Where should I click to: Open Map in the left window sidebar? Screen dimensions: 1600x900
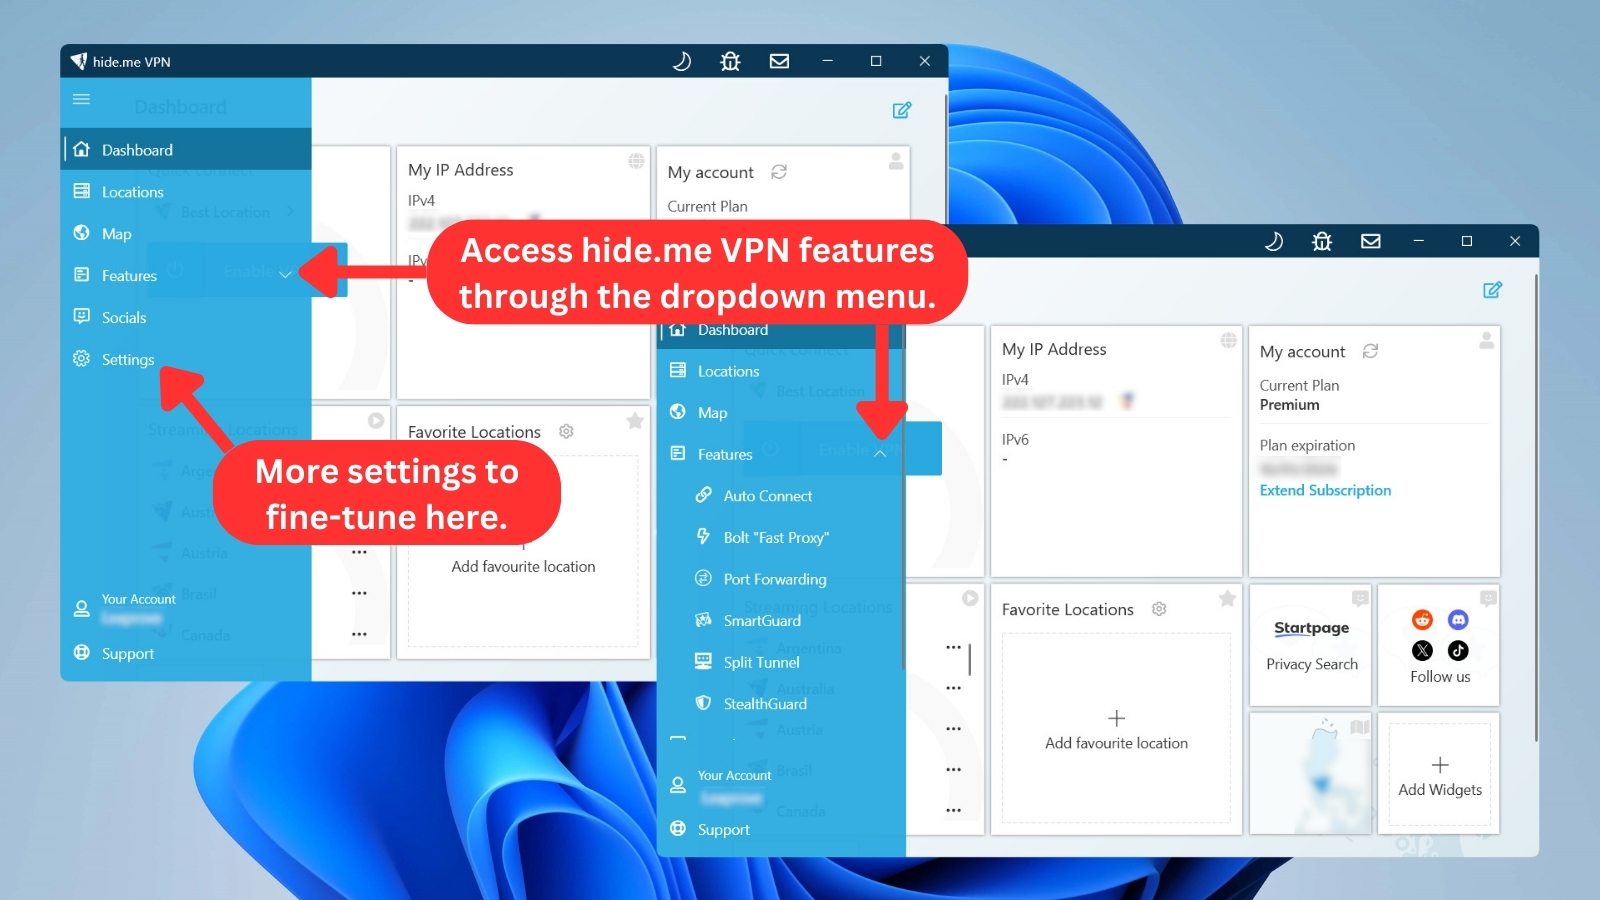[x=186, y=234]
